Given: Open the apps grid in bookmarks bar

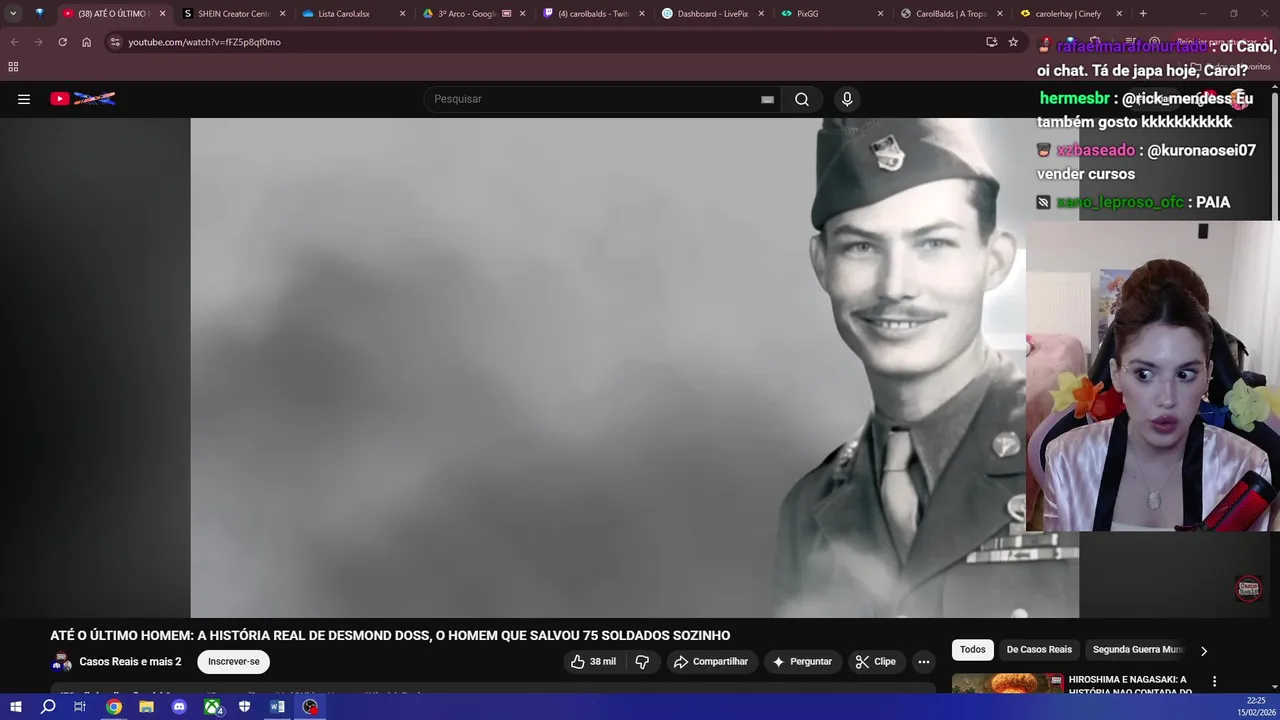Looking at the screenshot, I should (13, 67).
